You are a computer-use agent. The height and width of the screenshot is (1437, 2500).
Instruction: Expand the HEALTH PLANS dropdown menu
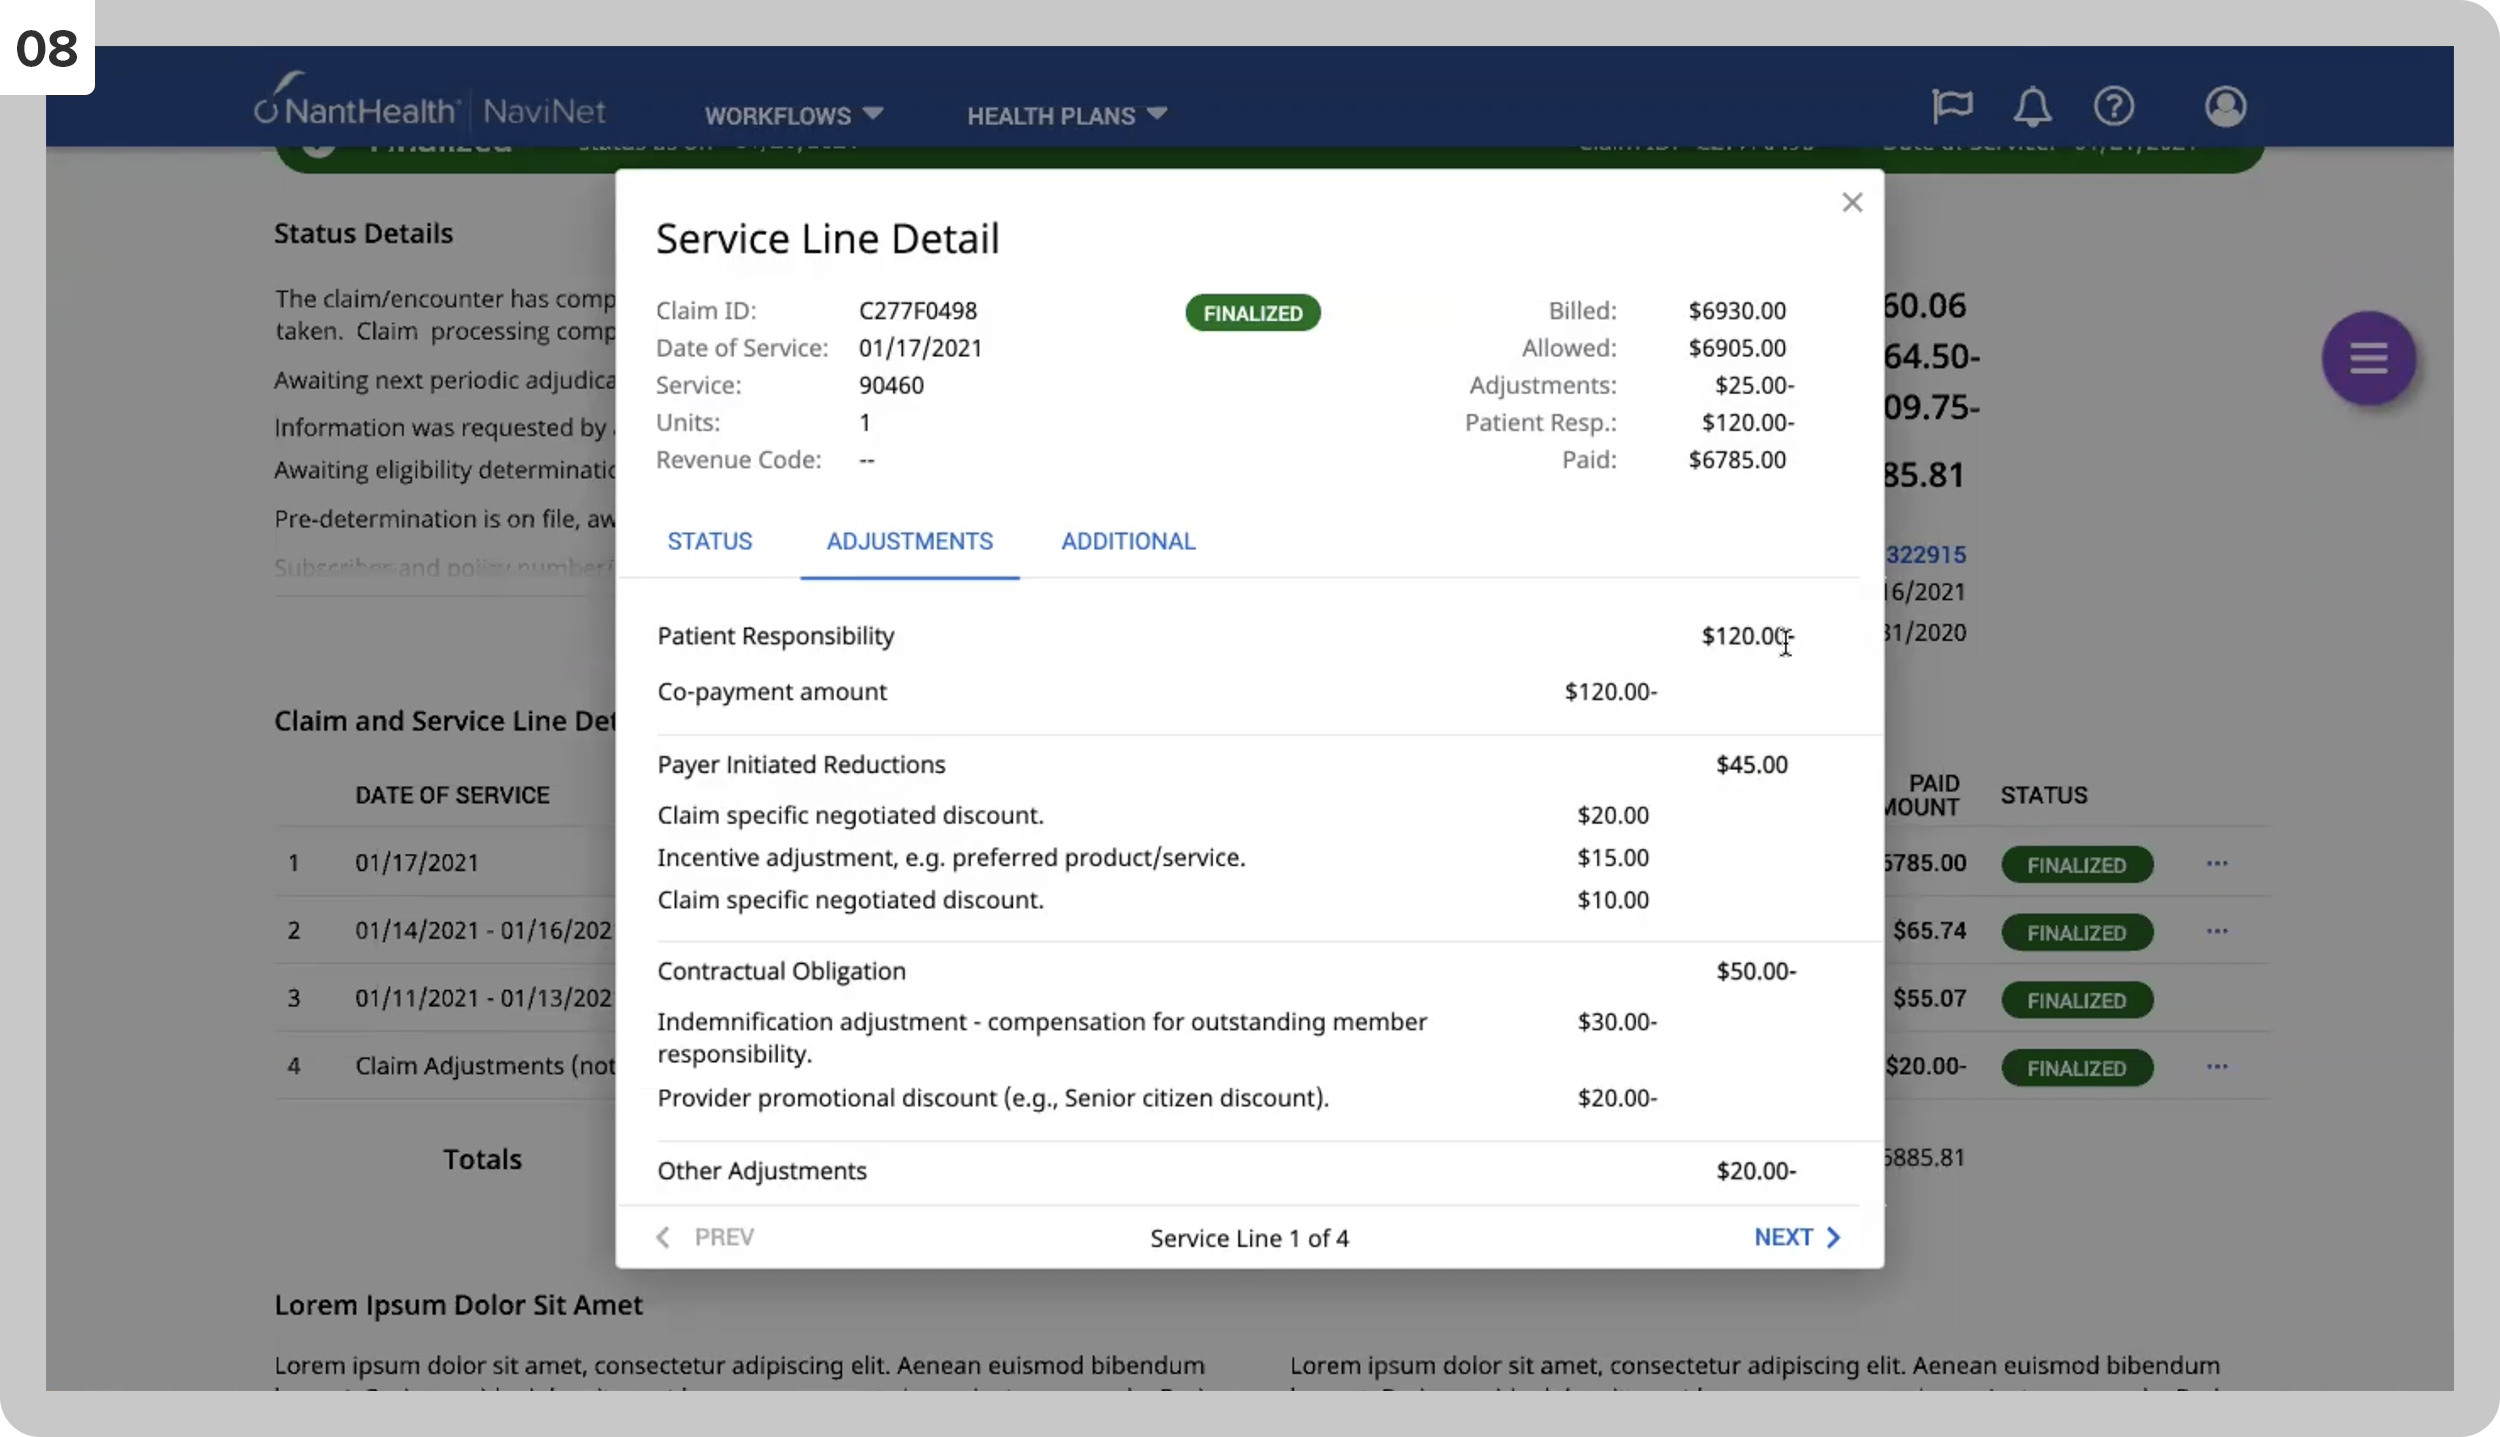pos(1066,115)
